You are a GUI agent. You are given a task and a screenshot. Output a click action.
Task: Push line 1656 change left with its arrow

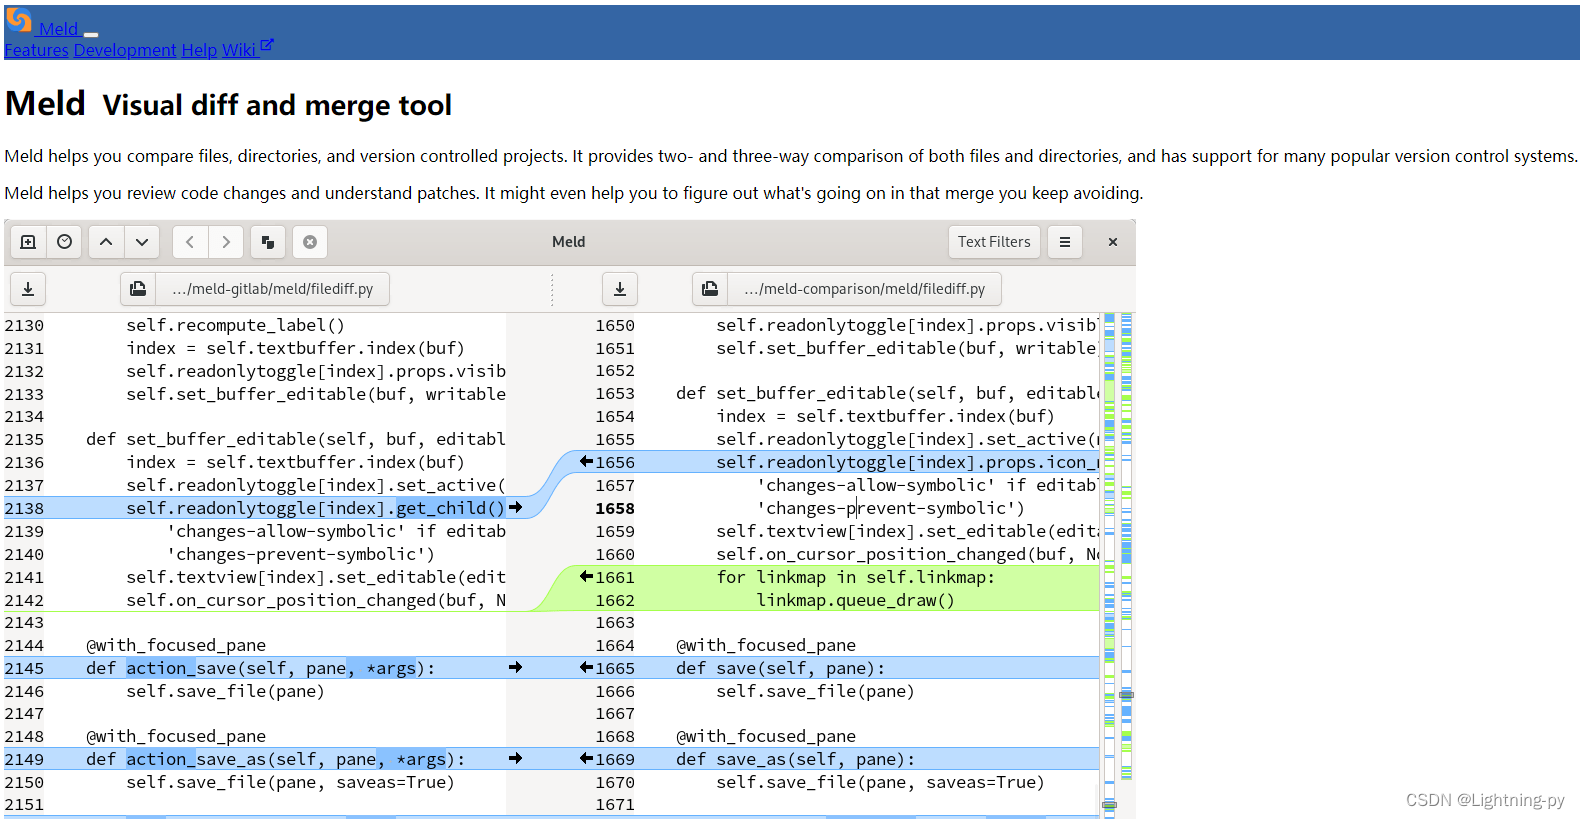click(586, 462)
